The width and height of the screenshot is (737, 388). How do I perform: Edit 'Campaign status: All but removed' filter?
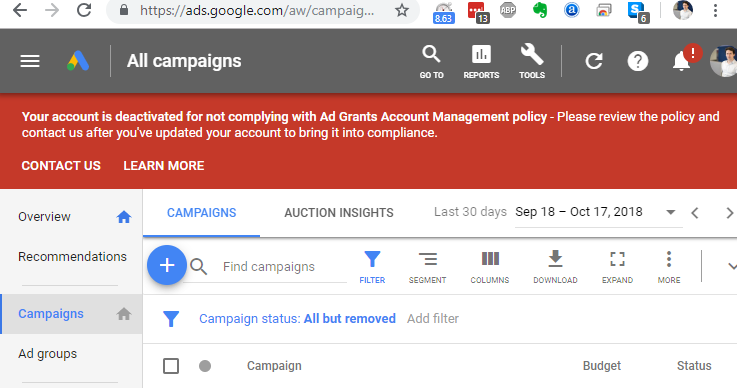coord(298,319)
